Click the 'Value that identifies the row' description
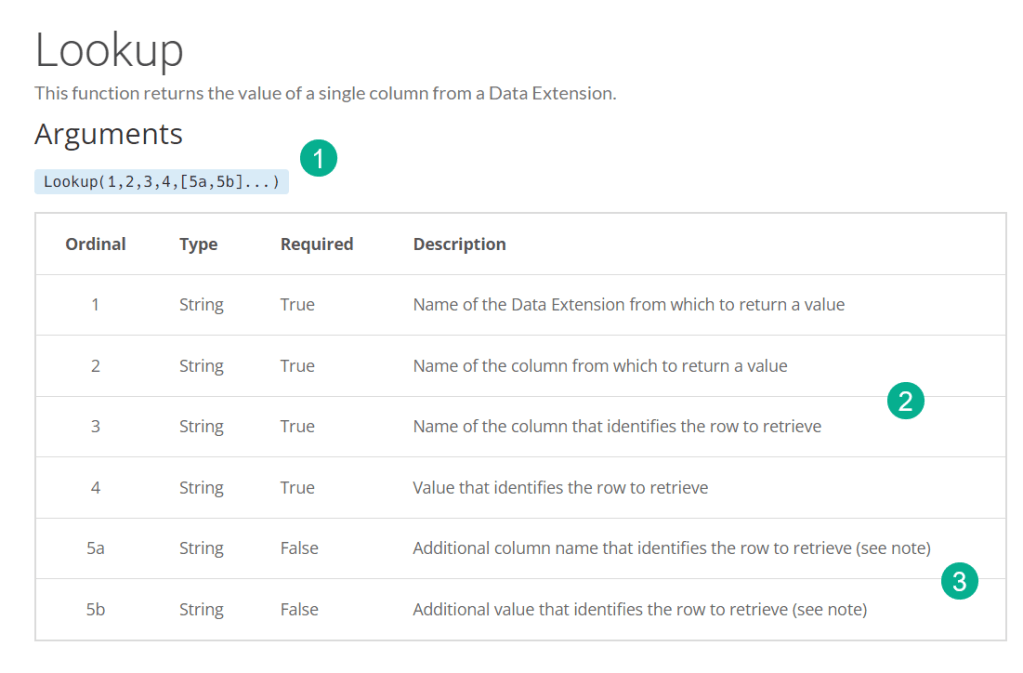The width and height of the screenshot is (1023, 673). 560,488
